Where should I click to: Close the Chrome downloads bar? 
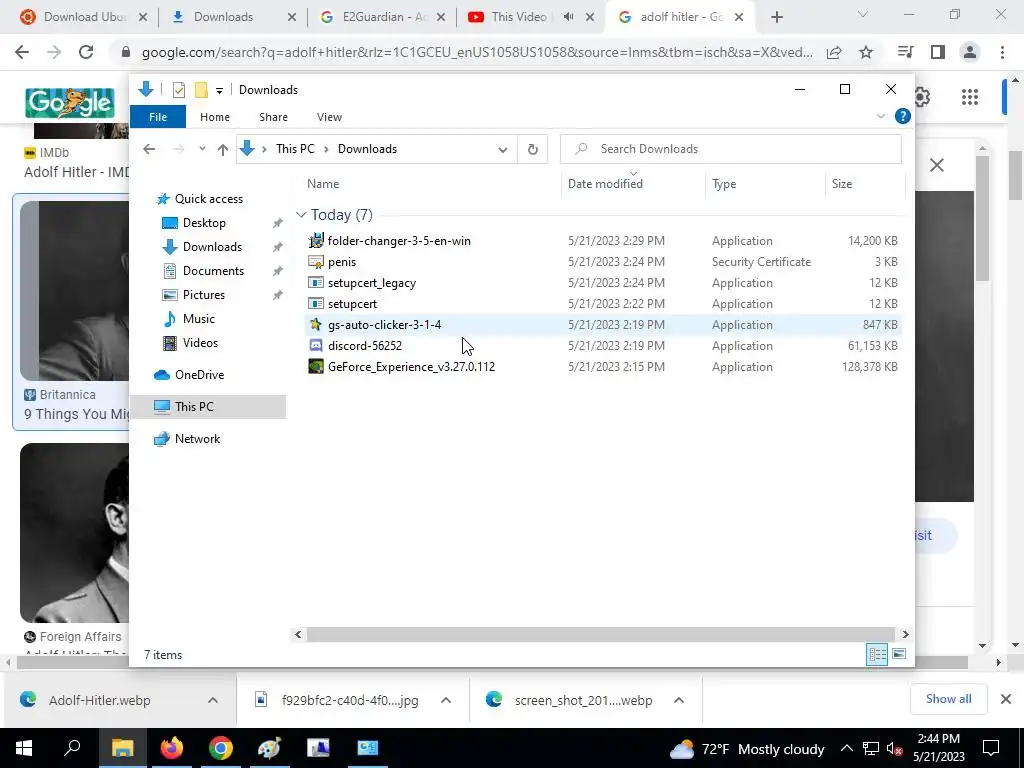pos(1006,699)
